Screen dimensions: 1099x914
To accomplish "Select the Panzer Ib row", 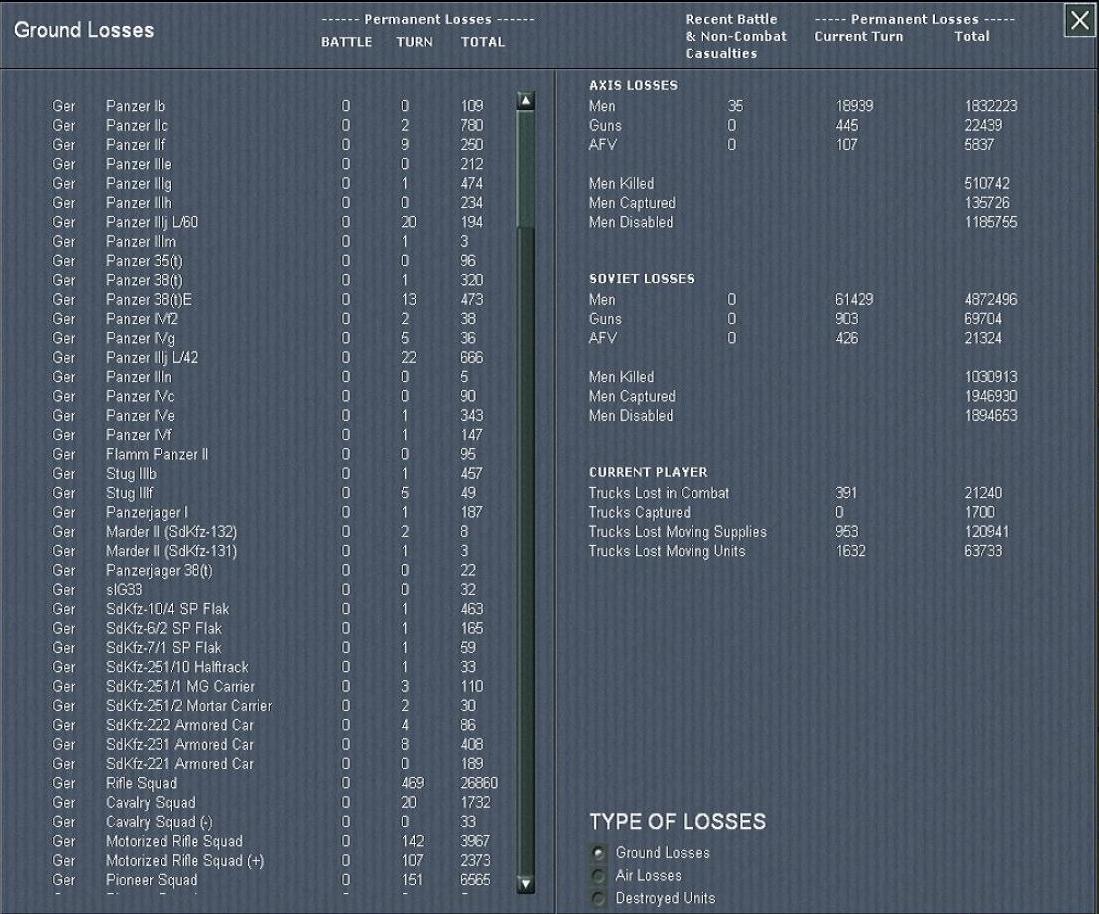I will (x=136, y=106).
